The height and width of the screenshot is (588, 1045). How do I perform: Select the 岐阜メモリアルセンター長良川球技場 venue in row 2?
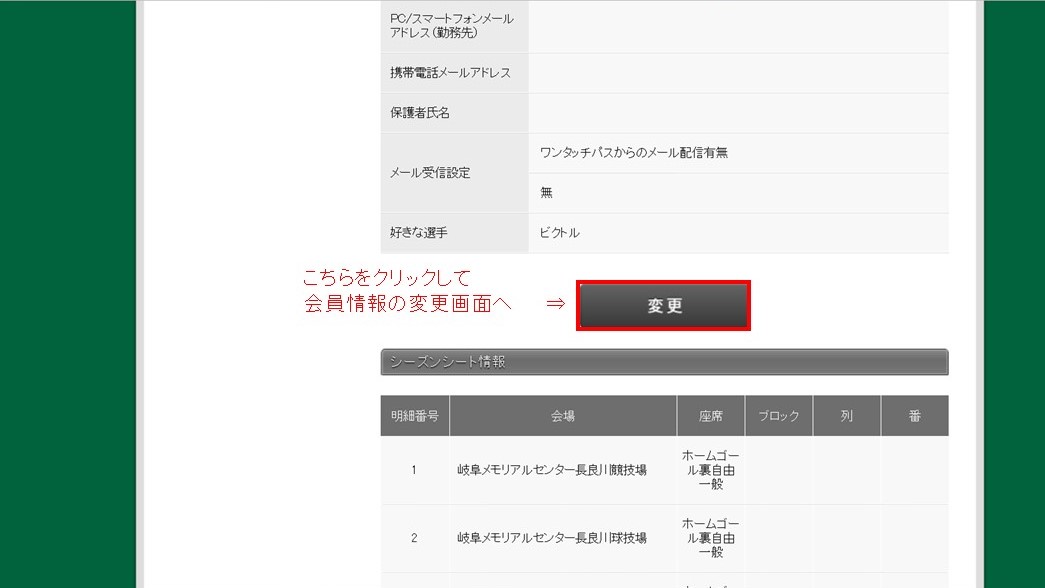[x=552, y=538]
